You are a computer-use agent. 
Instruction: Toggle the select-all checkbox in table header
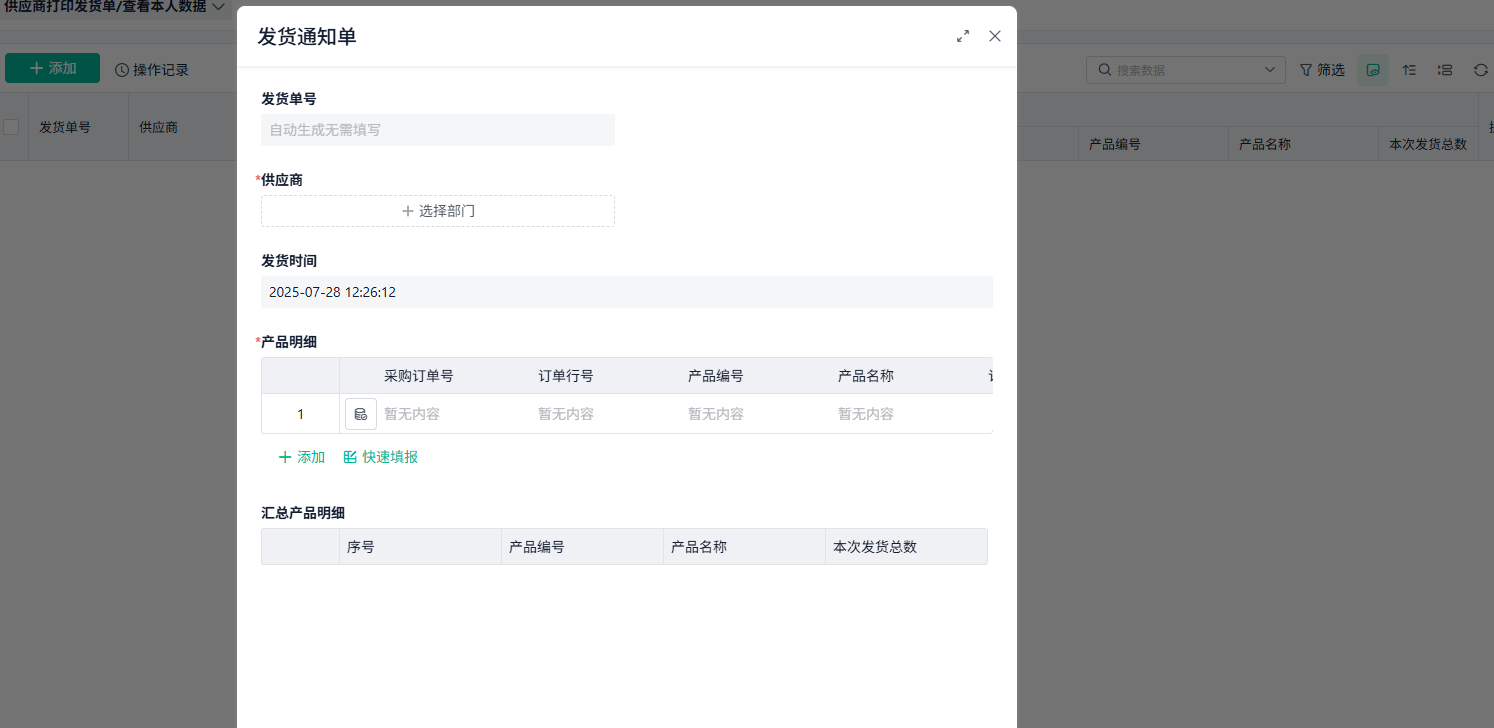(9, 126)
